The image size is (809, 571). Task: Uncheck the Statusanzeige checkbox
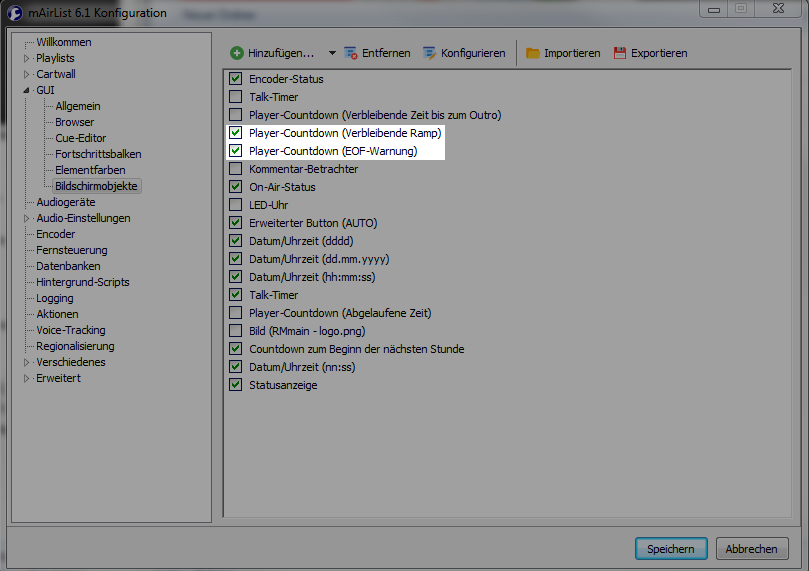[x=236, y=385]
